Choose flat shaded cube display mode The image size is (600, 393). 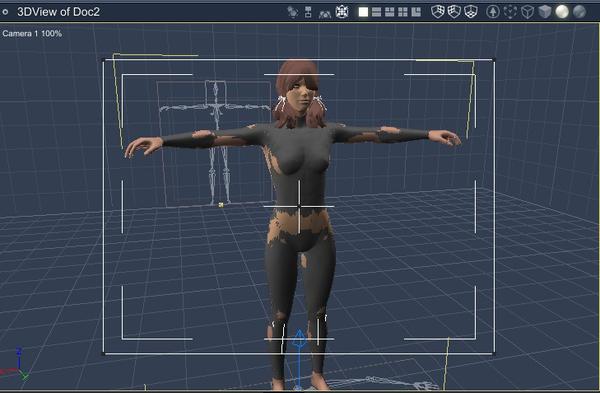[544, 12]
